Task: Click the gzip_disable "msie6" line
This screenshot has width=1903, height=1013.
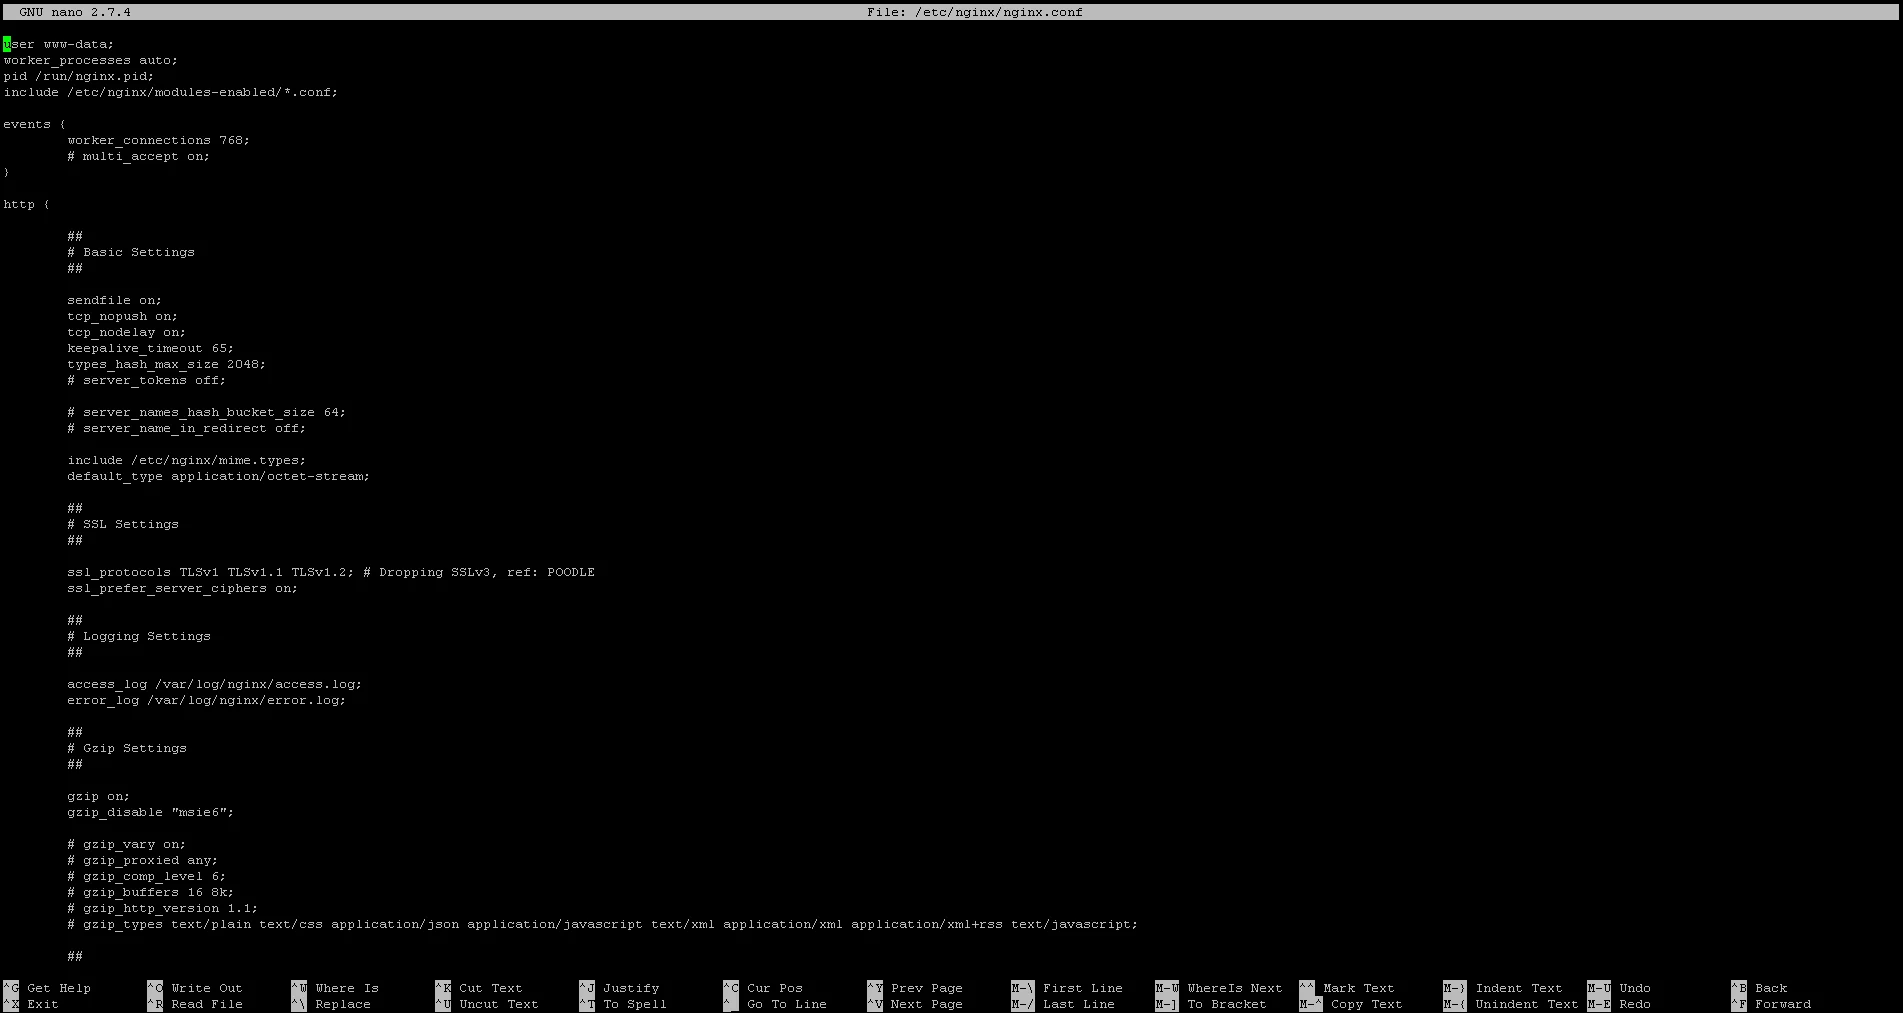Action: 151,812
